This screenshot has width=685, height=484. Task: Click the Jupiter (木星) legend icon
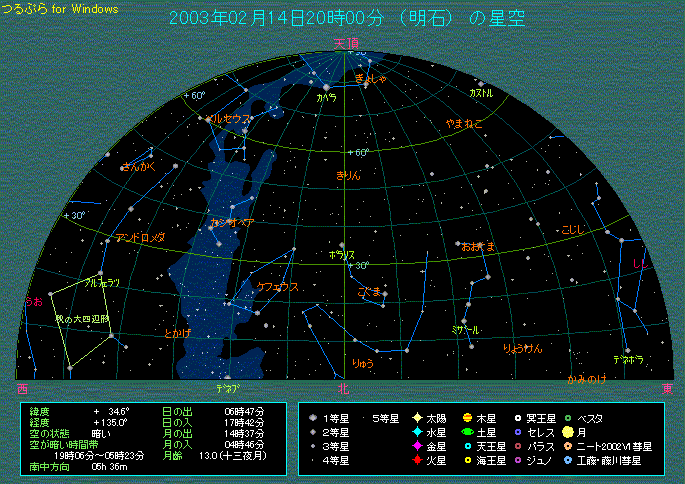click(467, 418)
